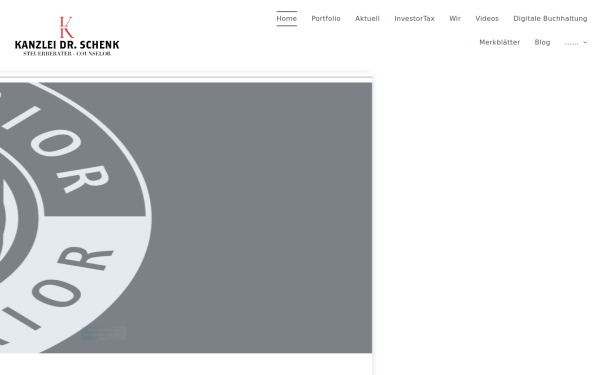Screen dimensions: 600x375
Task: Go to the Portfolio page
Action: (x=326, y=19)
